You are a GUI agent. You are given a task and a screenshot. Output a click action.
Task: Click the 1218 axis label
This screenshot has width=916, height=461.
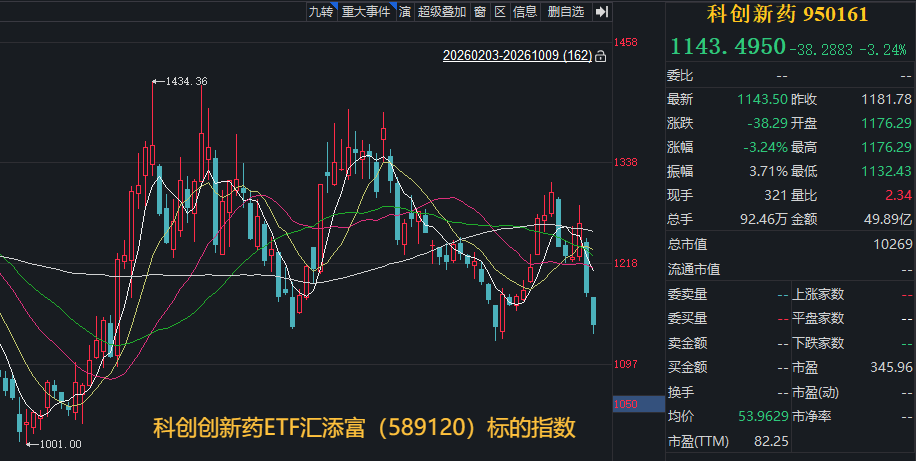626,264
